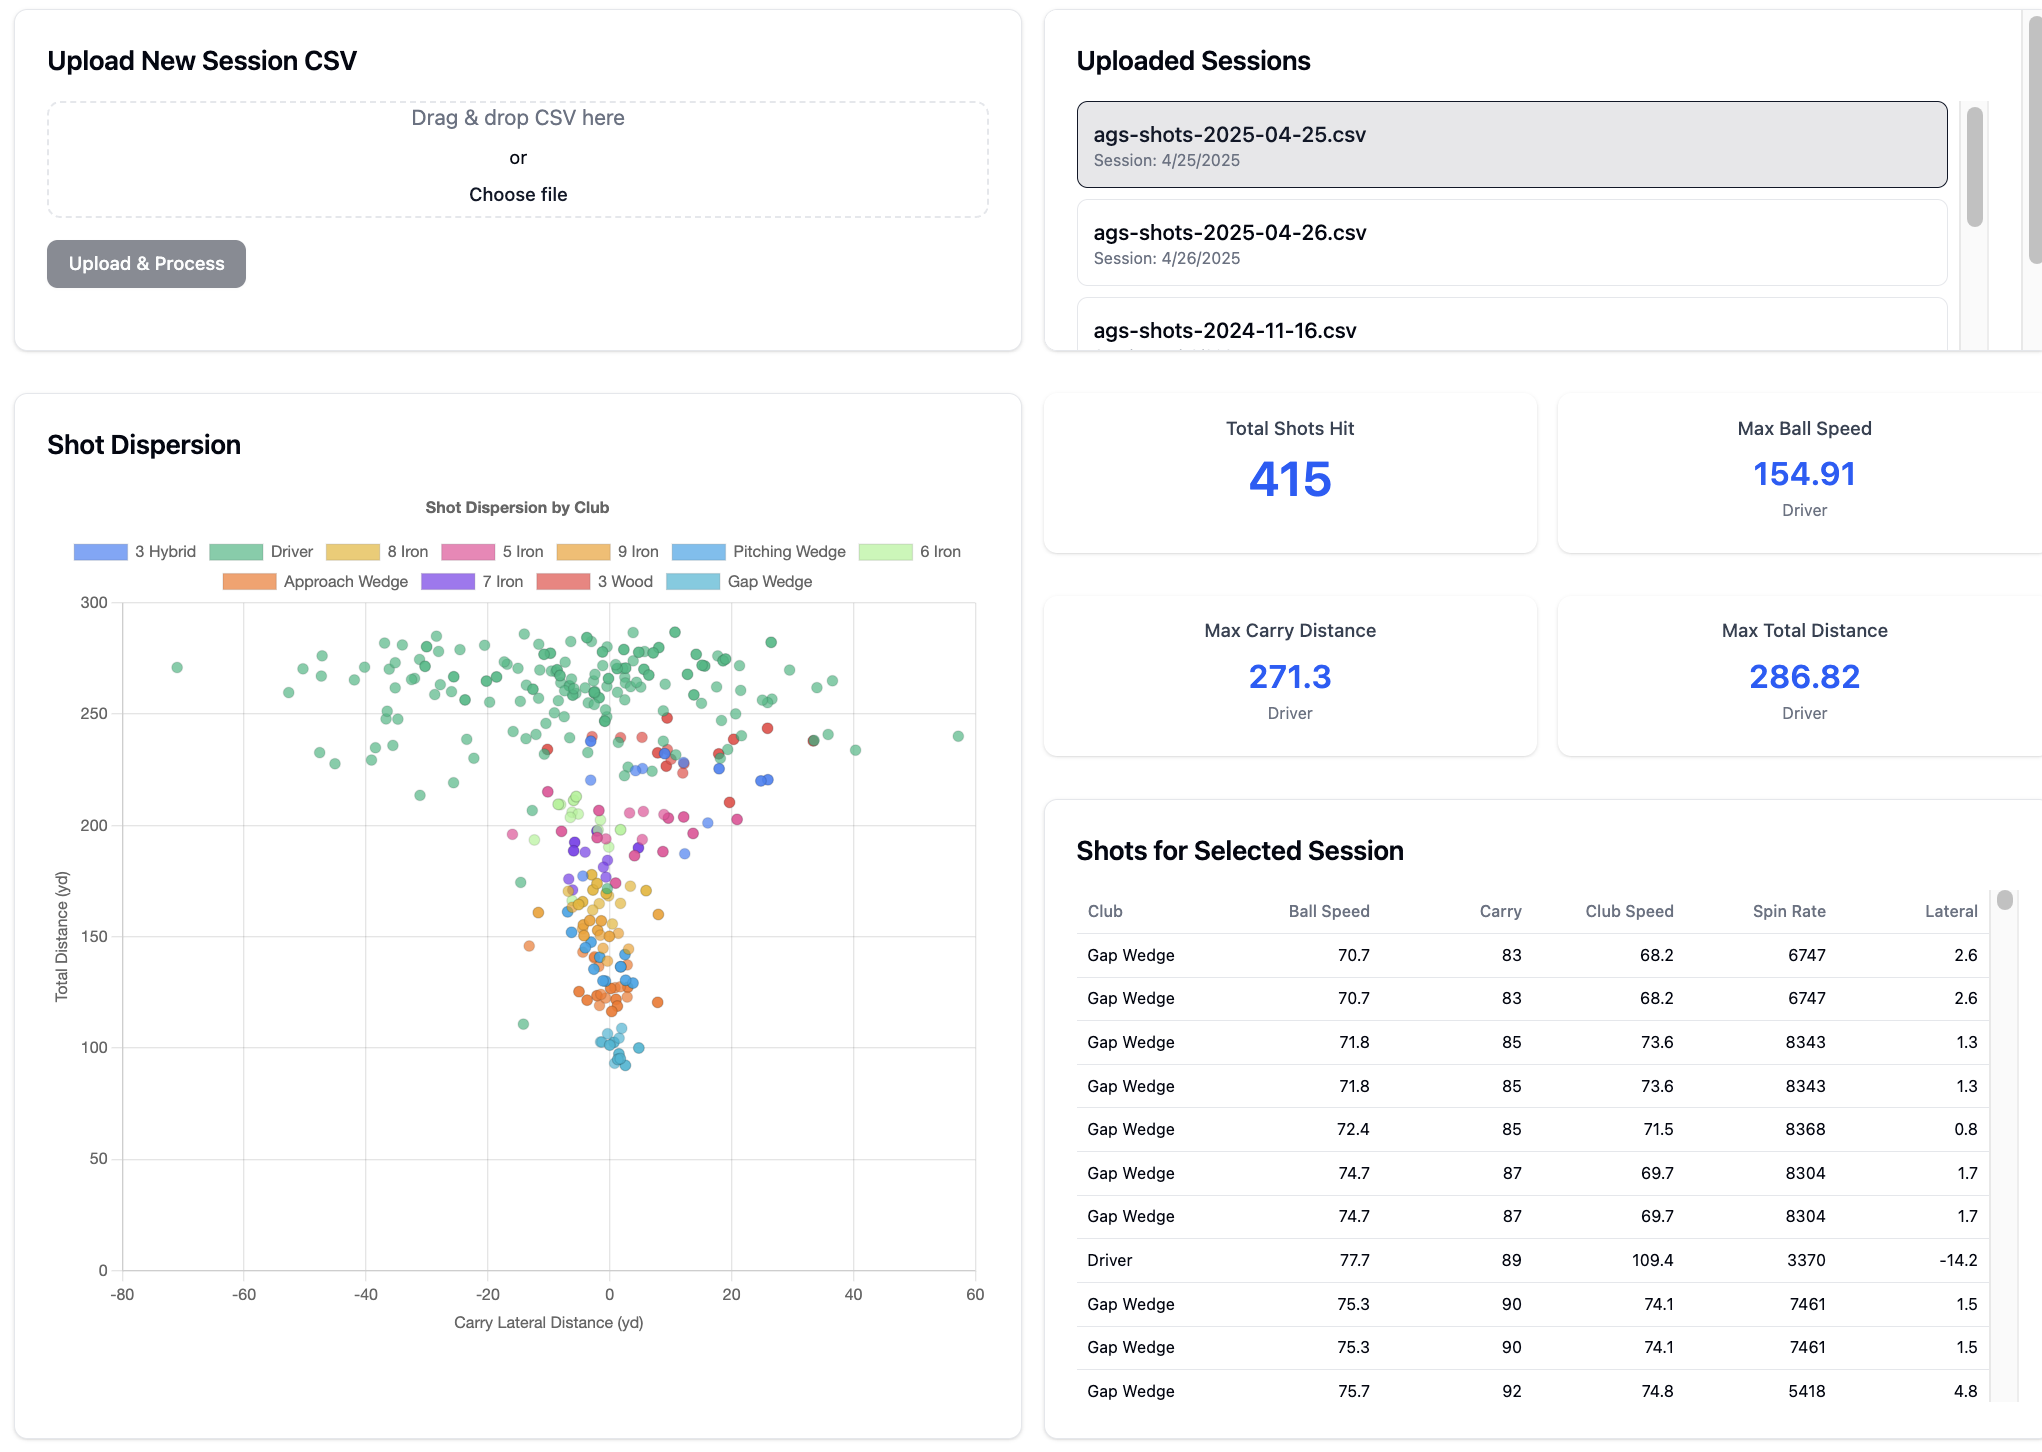2042x1452 pixels.
Task: Click the carry value 92
Action: coord(1511,1391)
